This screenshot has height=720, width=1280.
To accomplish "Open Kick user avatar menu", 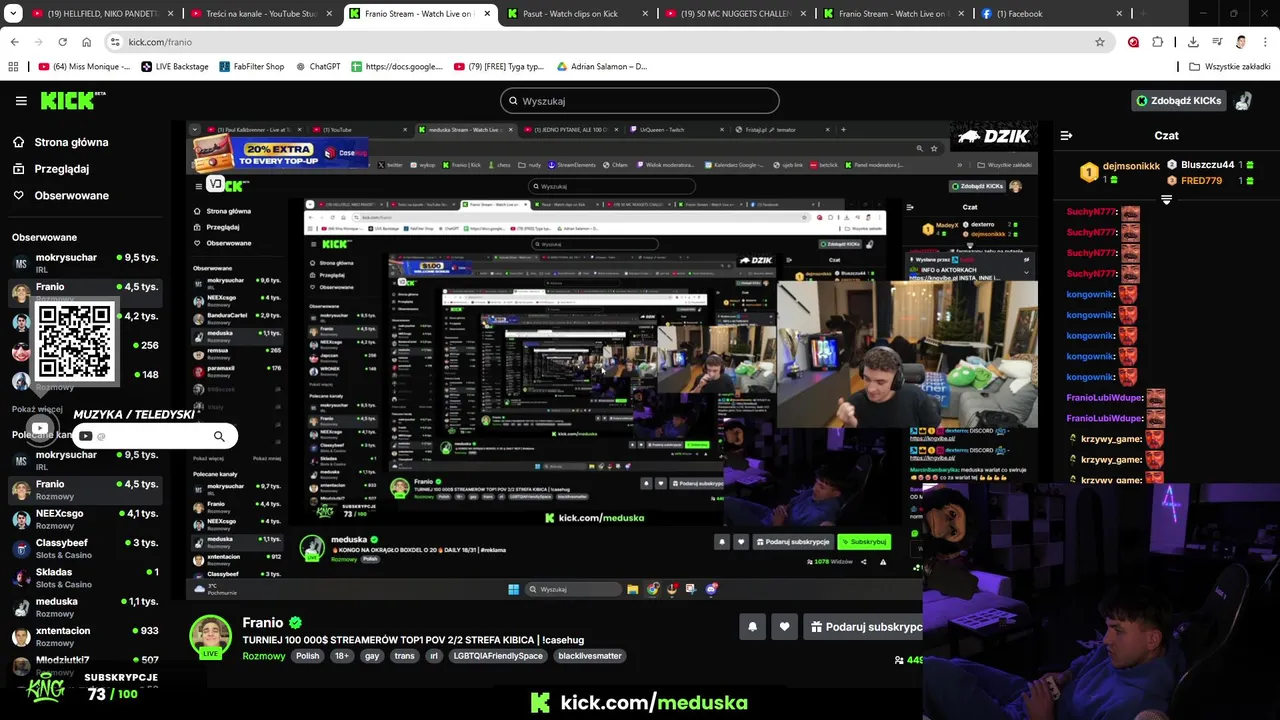I will point(1243,101).
